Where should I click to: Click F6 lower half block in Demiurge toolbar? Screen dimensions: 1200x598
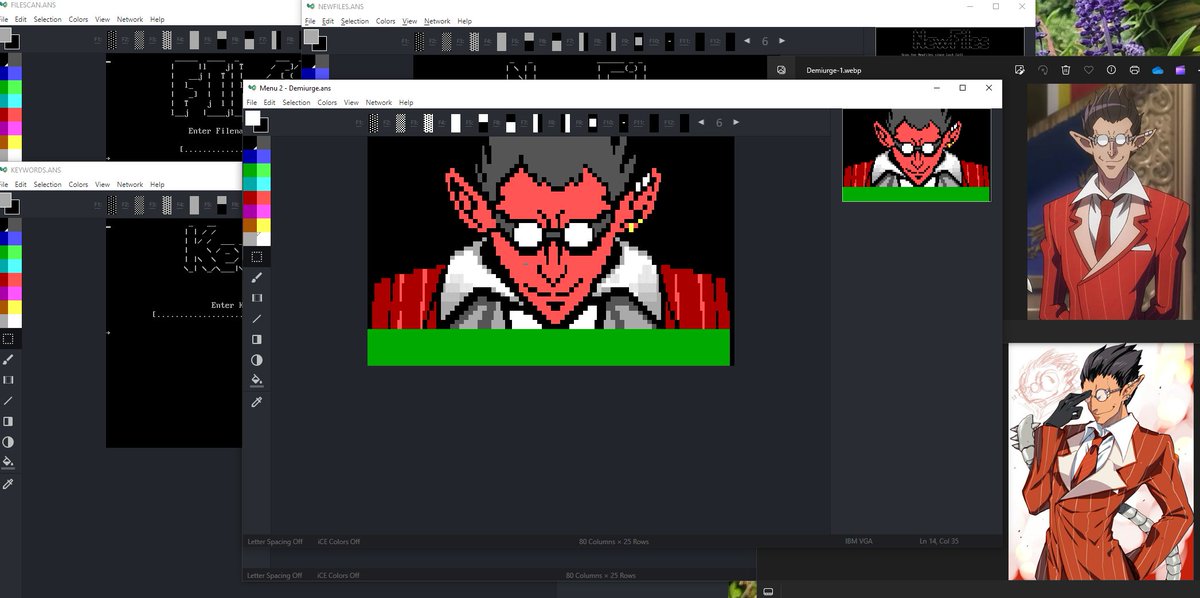point(510,123)
